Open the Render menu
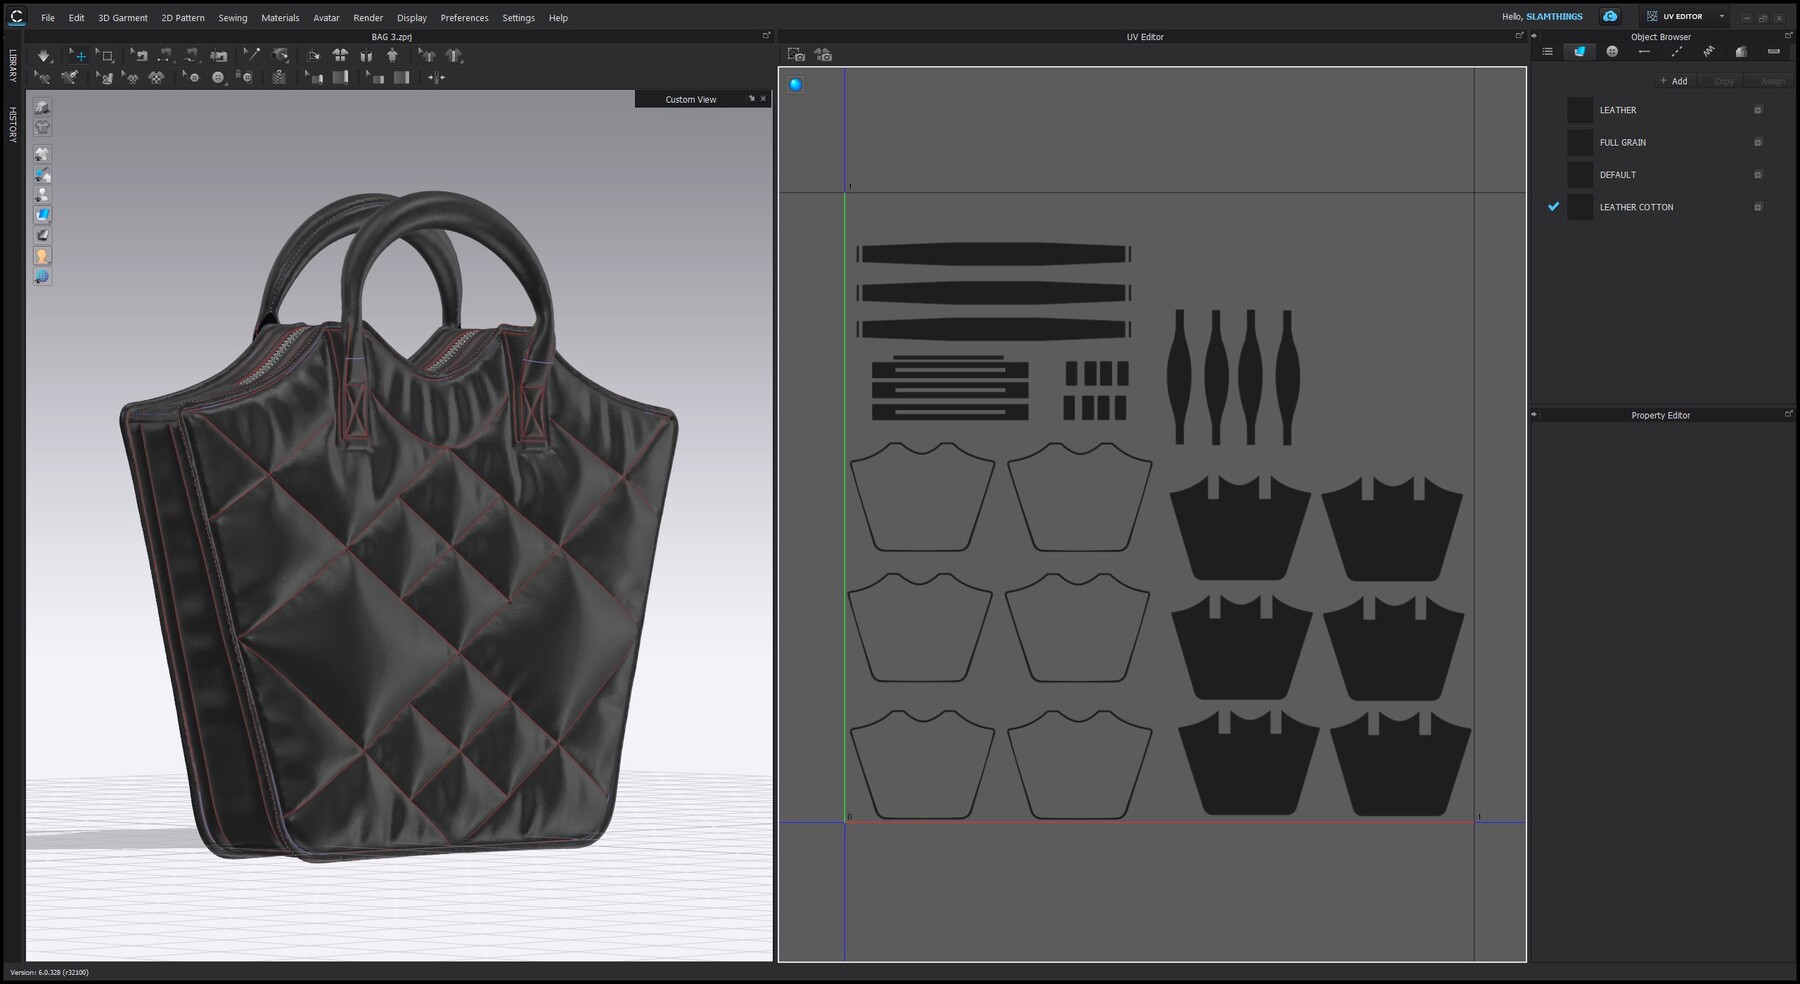 pyautogui.click(x=368, y=18)
